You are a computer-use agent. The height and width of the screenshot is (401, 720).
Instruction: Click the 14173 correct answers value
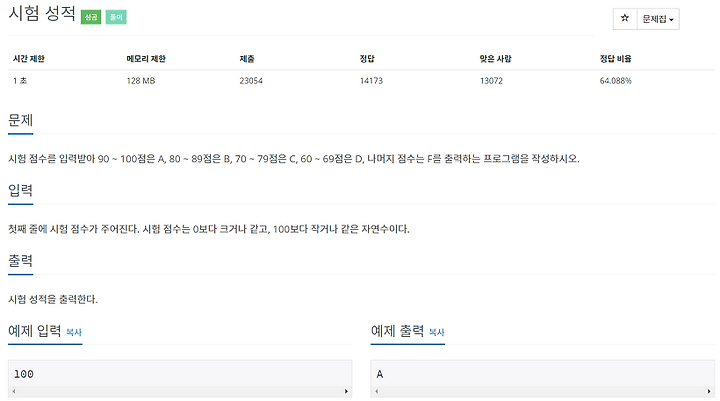(371, 81)
